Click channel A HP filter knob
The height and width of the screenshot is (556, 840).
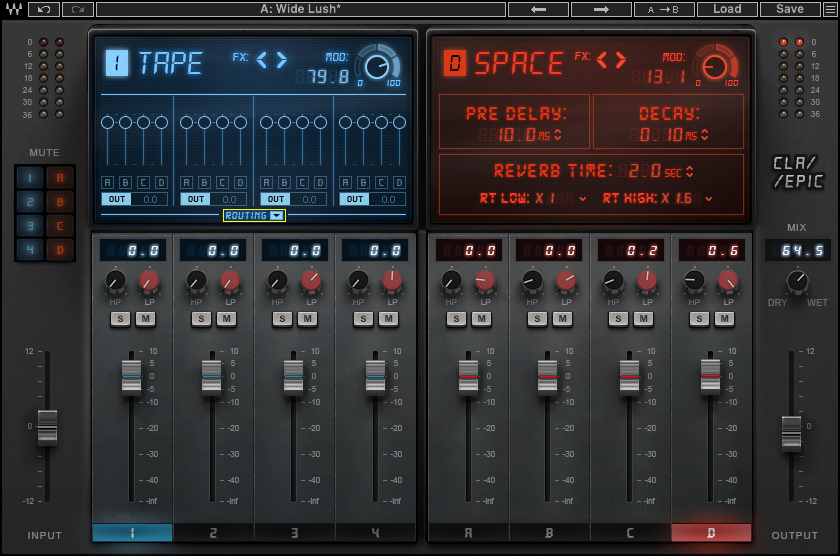(x=451, y=281)
